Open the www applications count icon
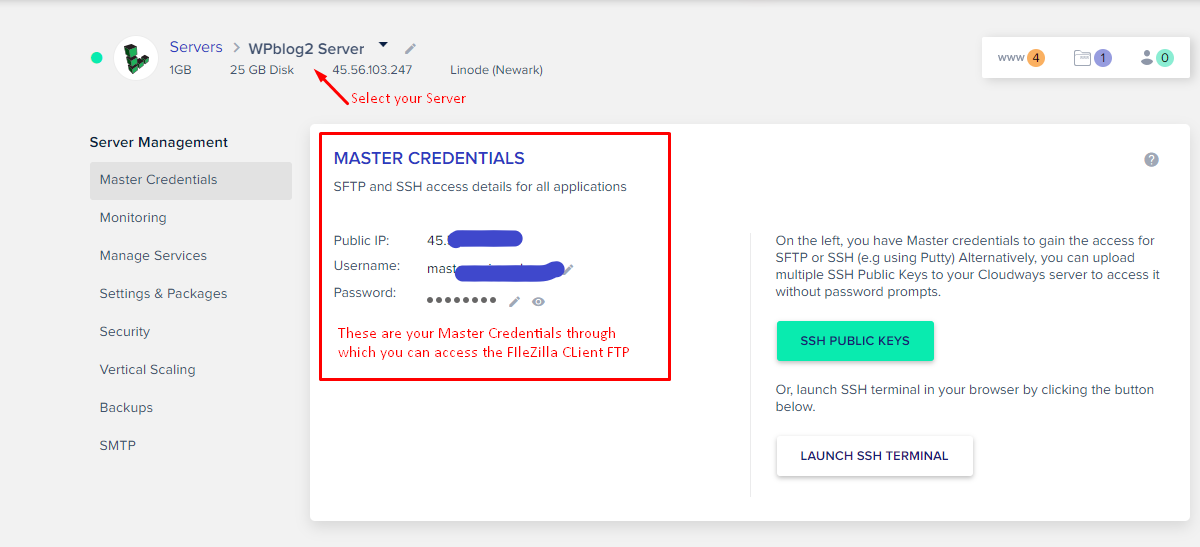The width and height of the screenshot is (1200, 547). (1021, 58)
